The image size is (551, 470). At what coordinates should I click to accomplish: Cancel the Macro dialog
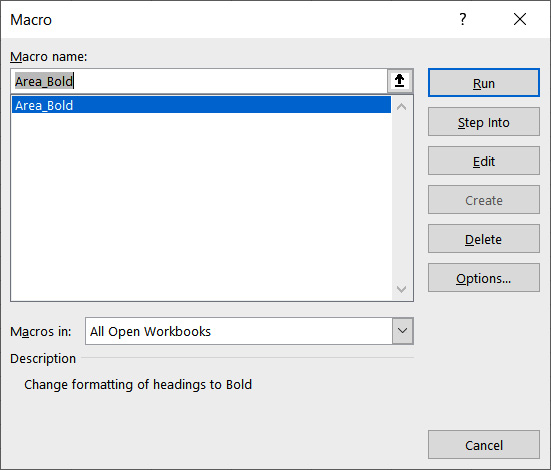click(x=484, y=445)
